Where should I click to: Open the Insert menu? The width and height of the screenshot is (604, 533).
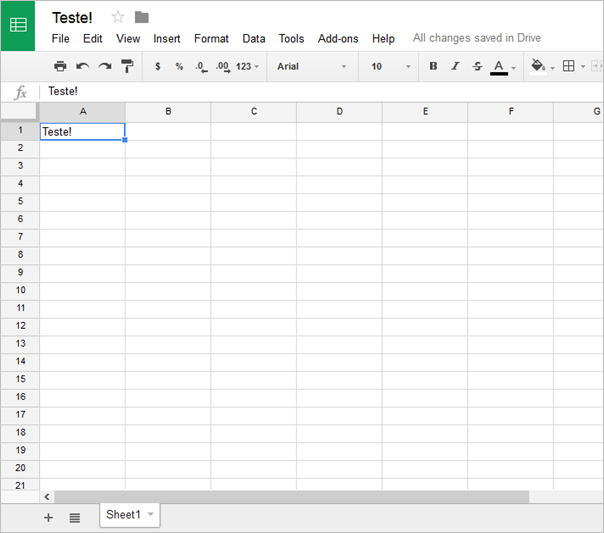(166, 39)
